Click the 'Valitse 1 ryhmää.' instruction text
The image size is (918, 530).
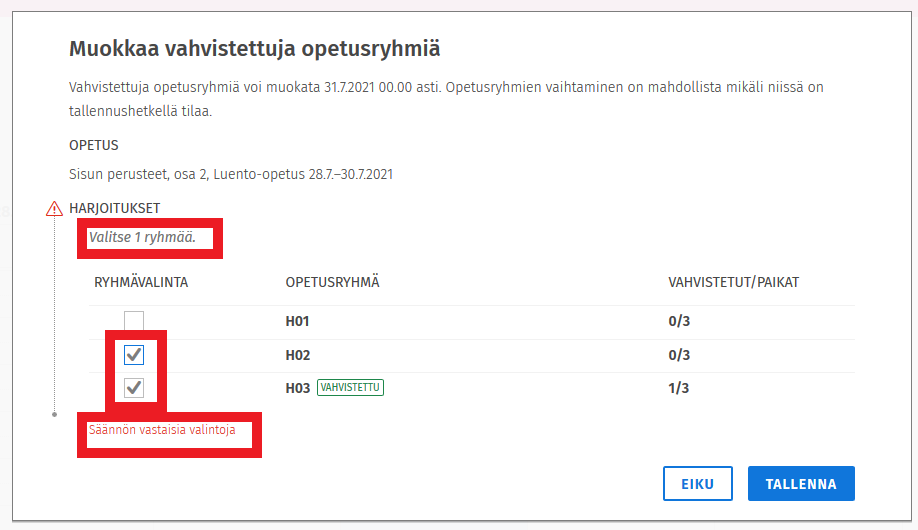(x=142, y=238)
